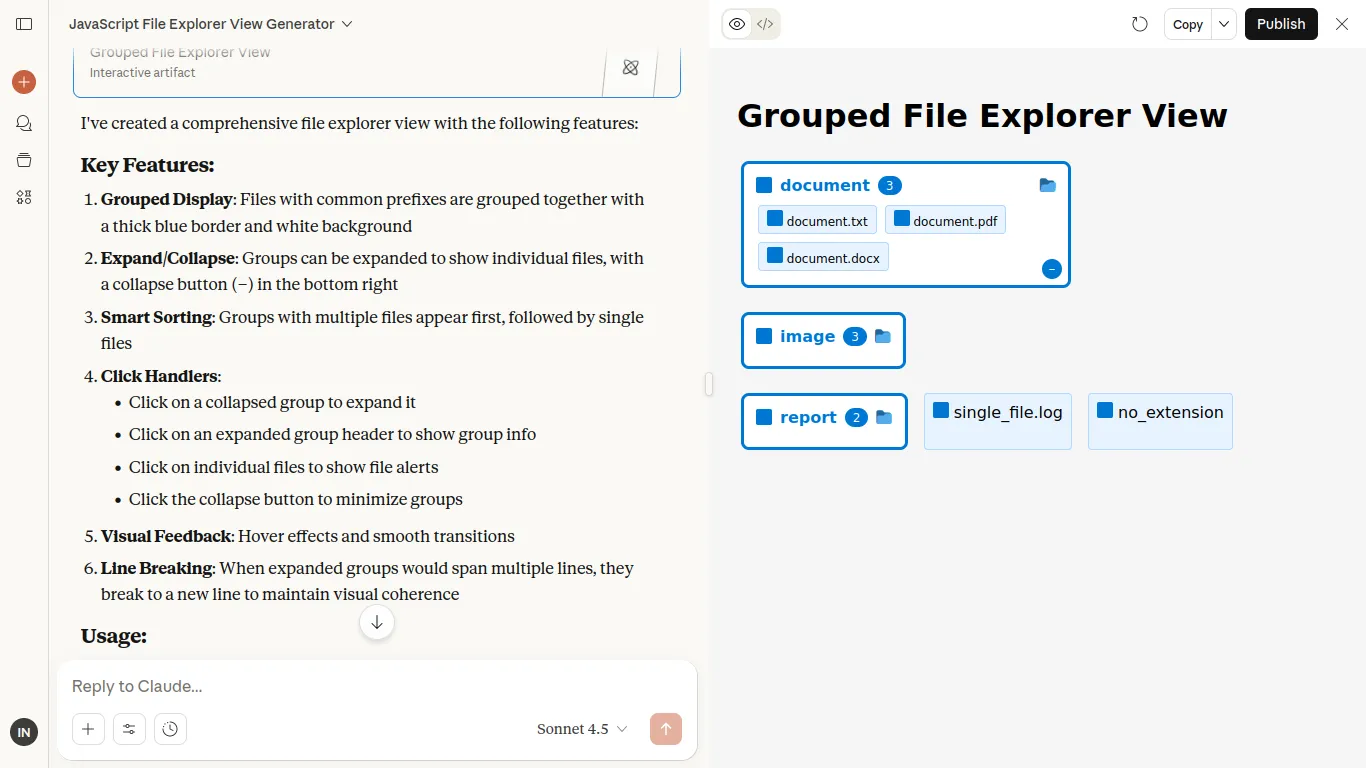Open the Copy options dropdown arrow
This screenshot has height=768, width=1366.
(1224, 24)
